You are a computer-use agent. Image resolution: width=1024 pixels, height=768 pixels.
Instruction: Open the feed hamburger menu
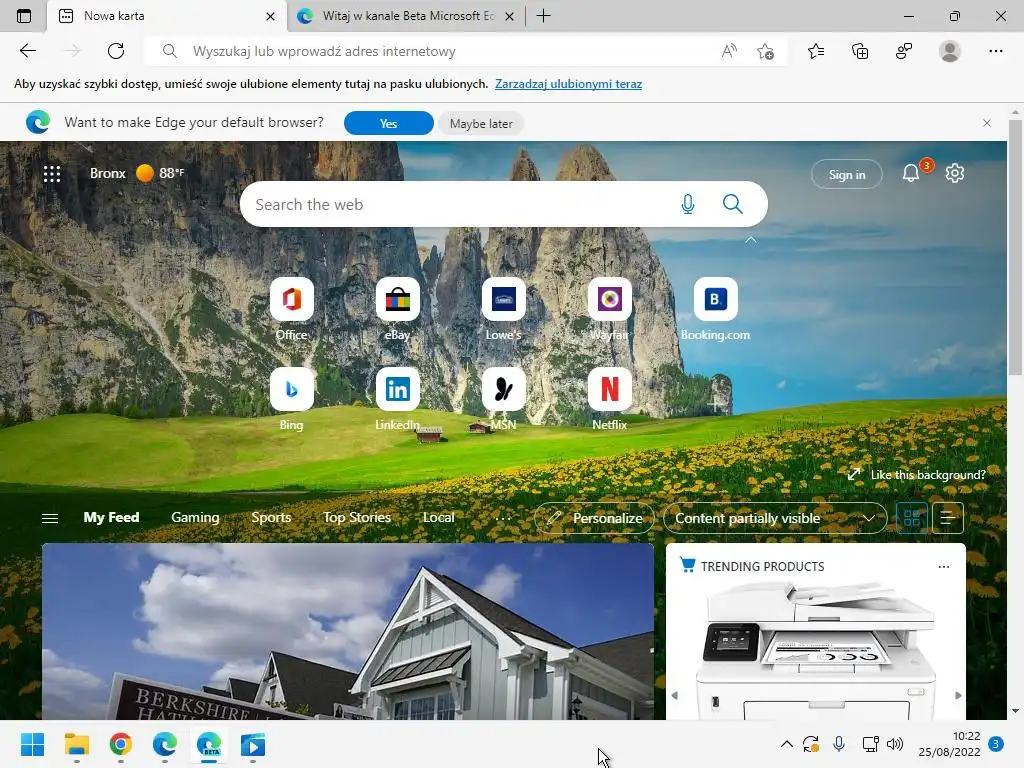[50, 518]
